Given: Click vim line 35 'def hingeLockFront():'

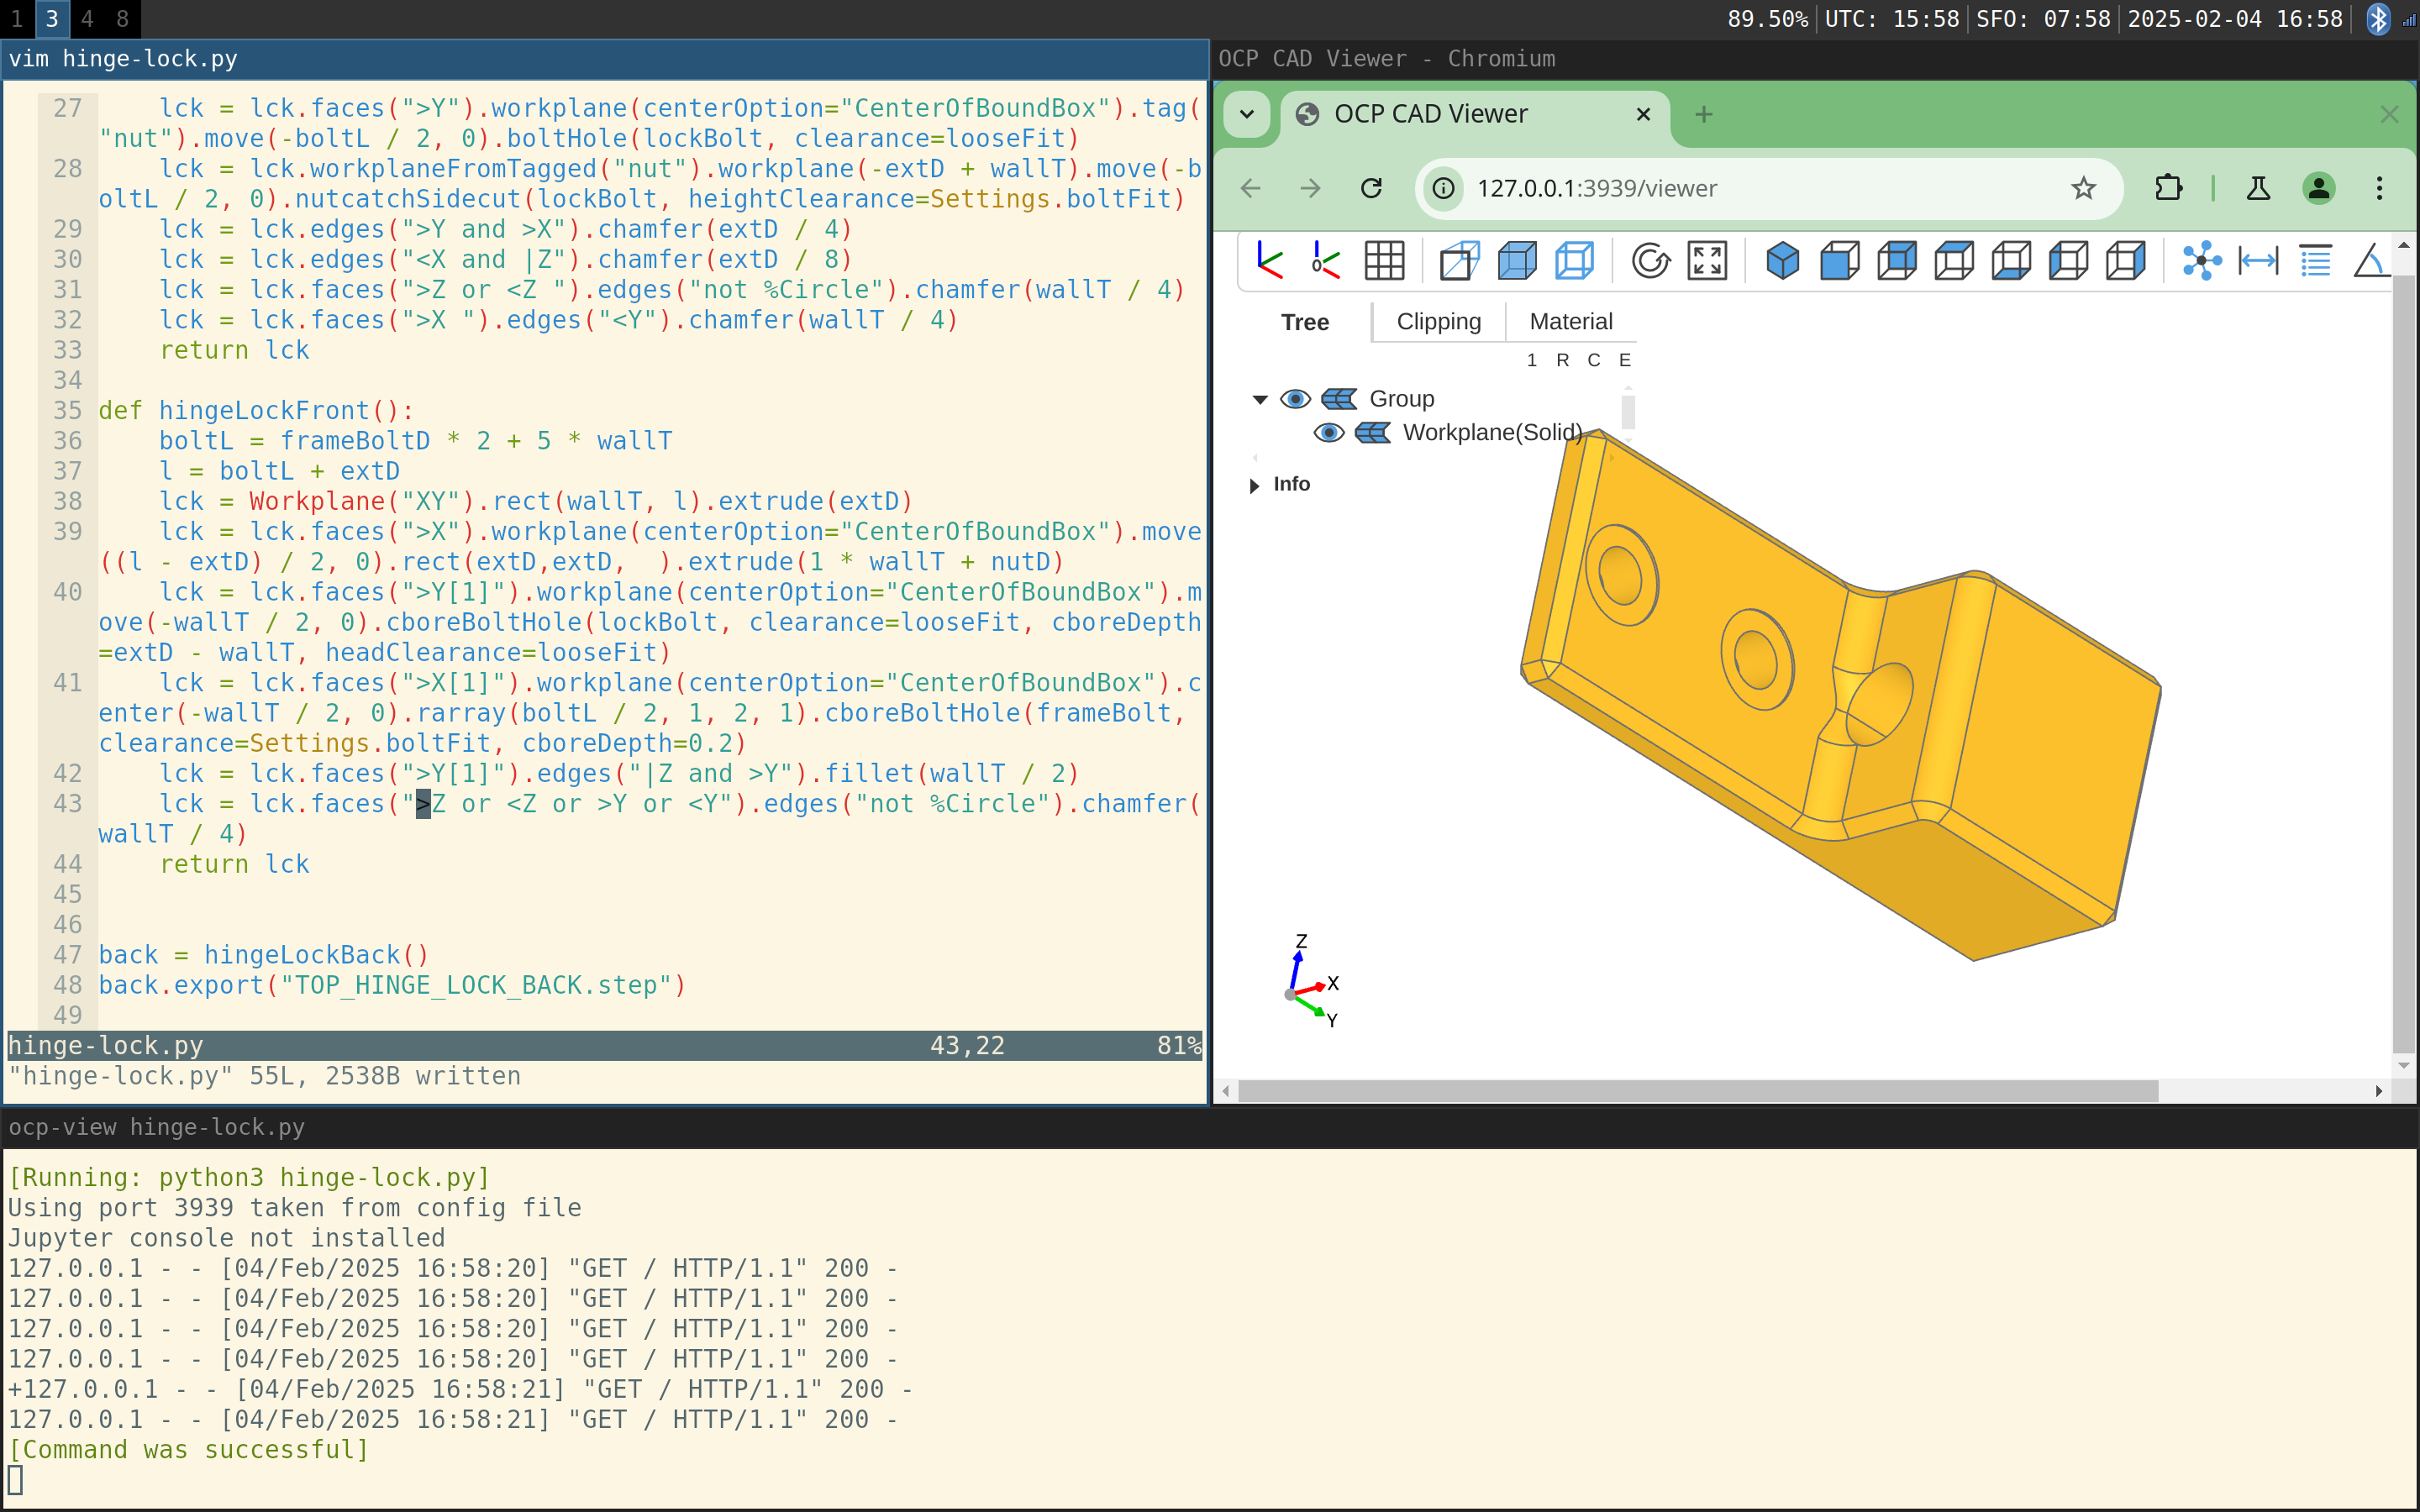Looking at the screenshot, I should (256, 411).
